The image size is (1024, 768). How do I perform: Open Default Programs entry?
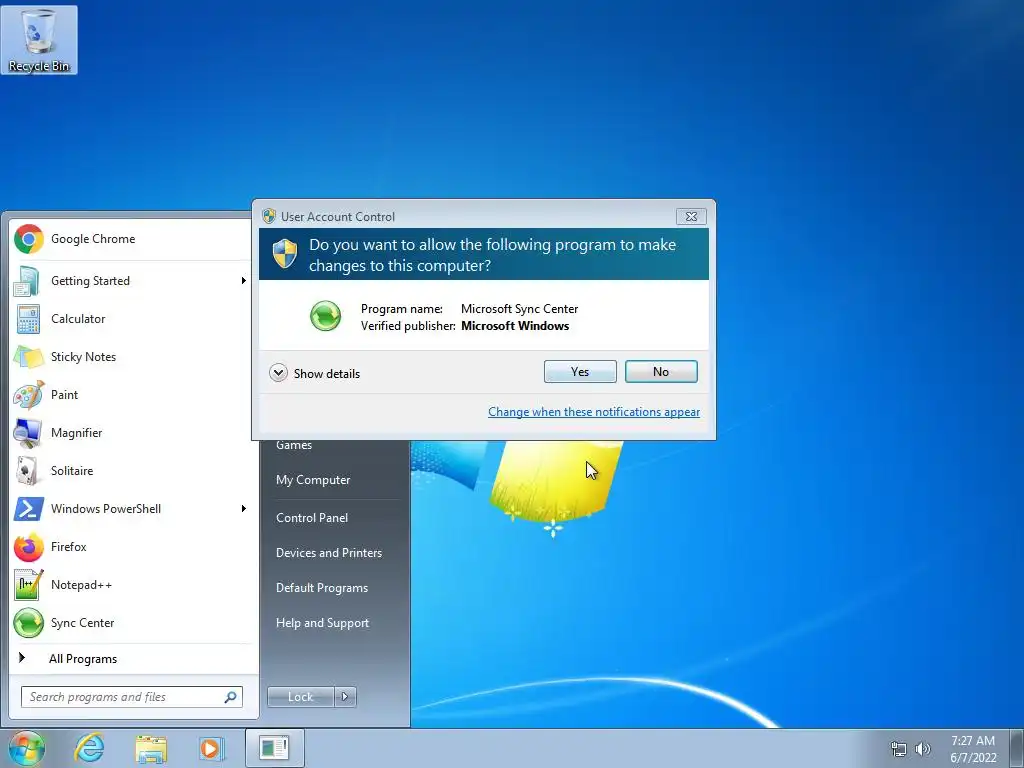321,588
